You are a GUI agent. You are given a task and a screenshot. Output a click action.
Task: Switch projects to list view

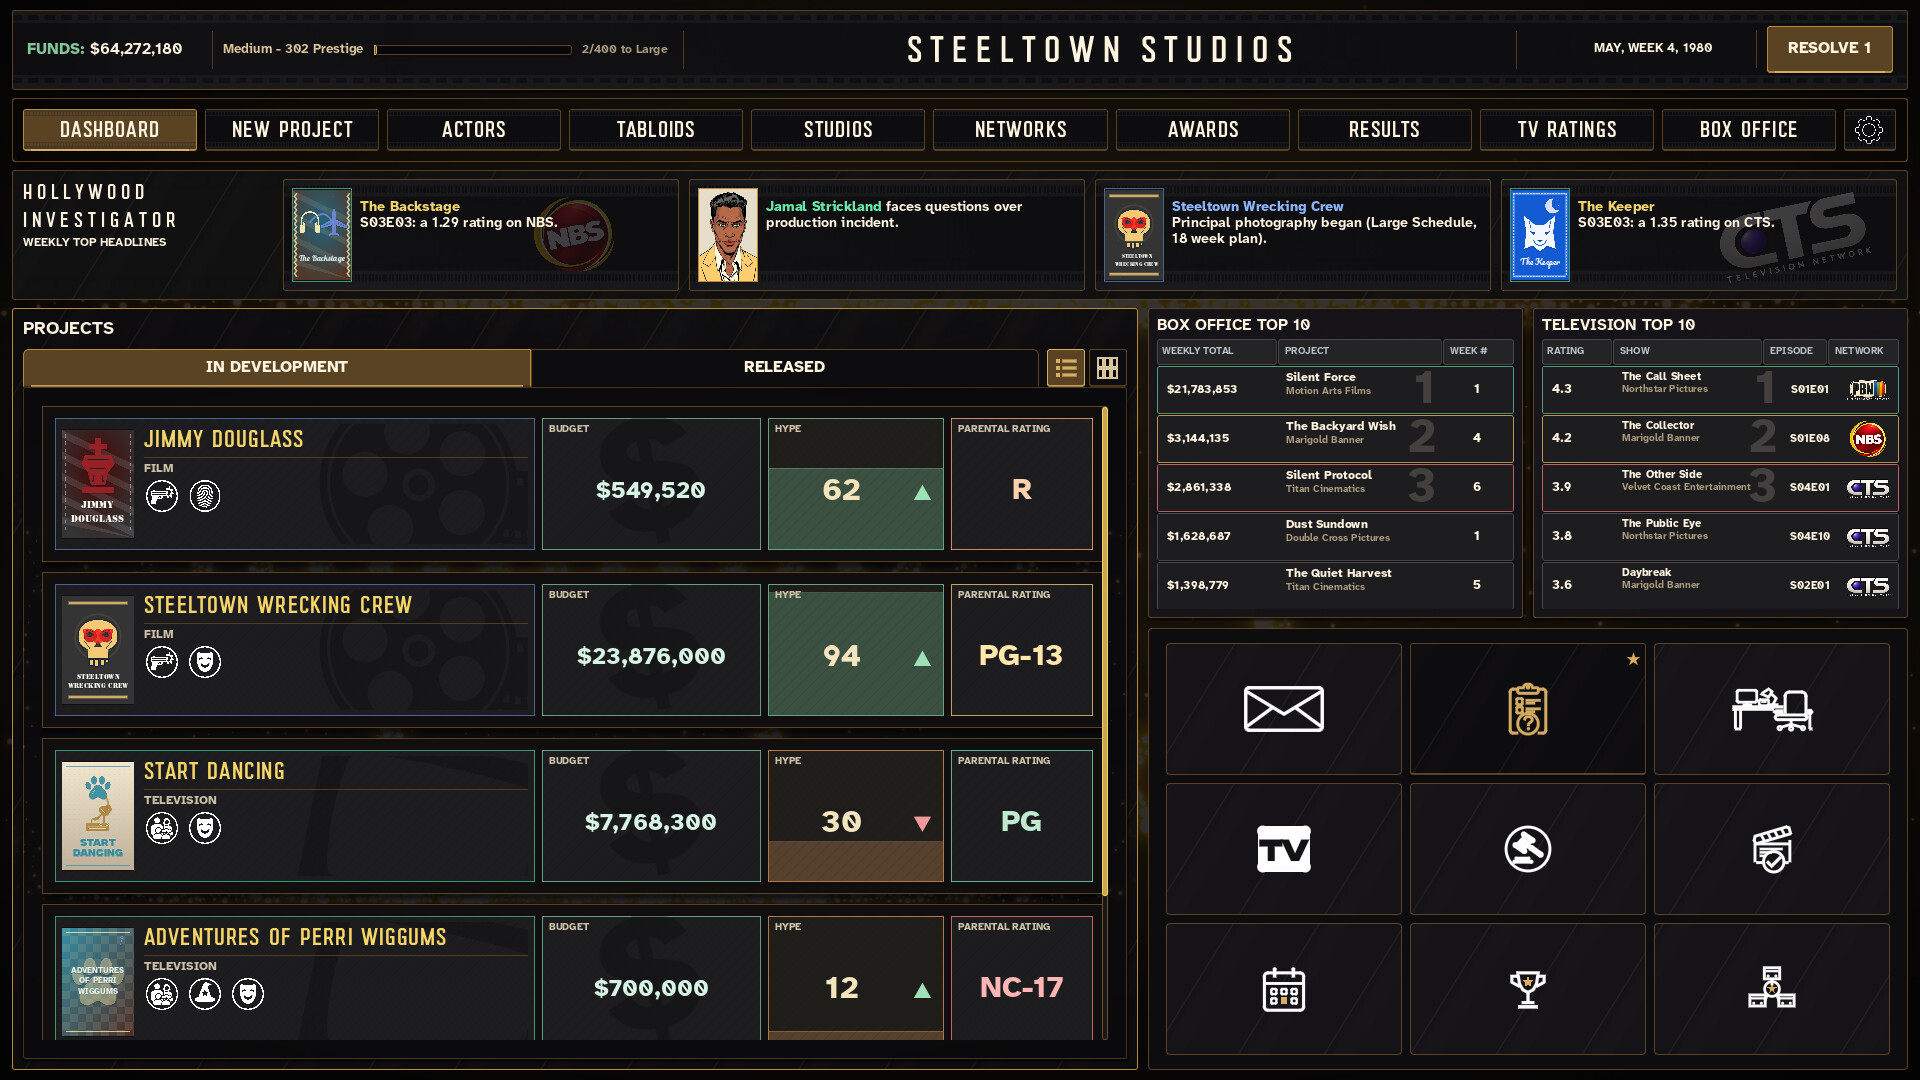1066,368
